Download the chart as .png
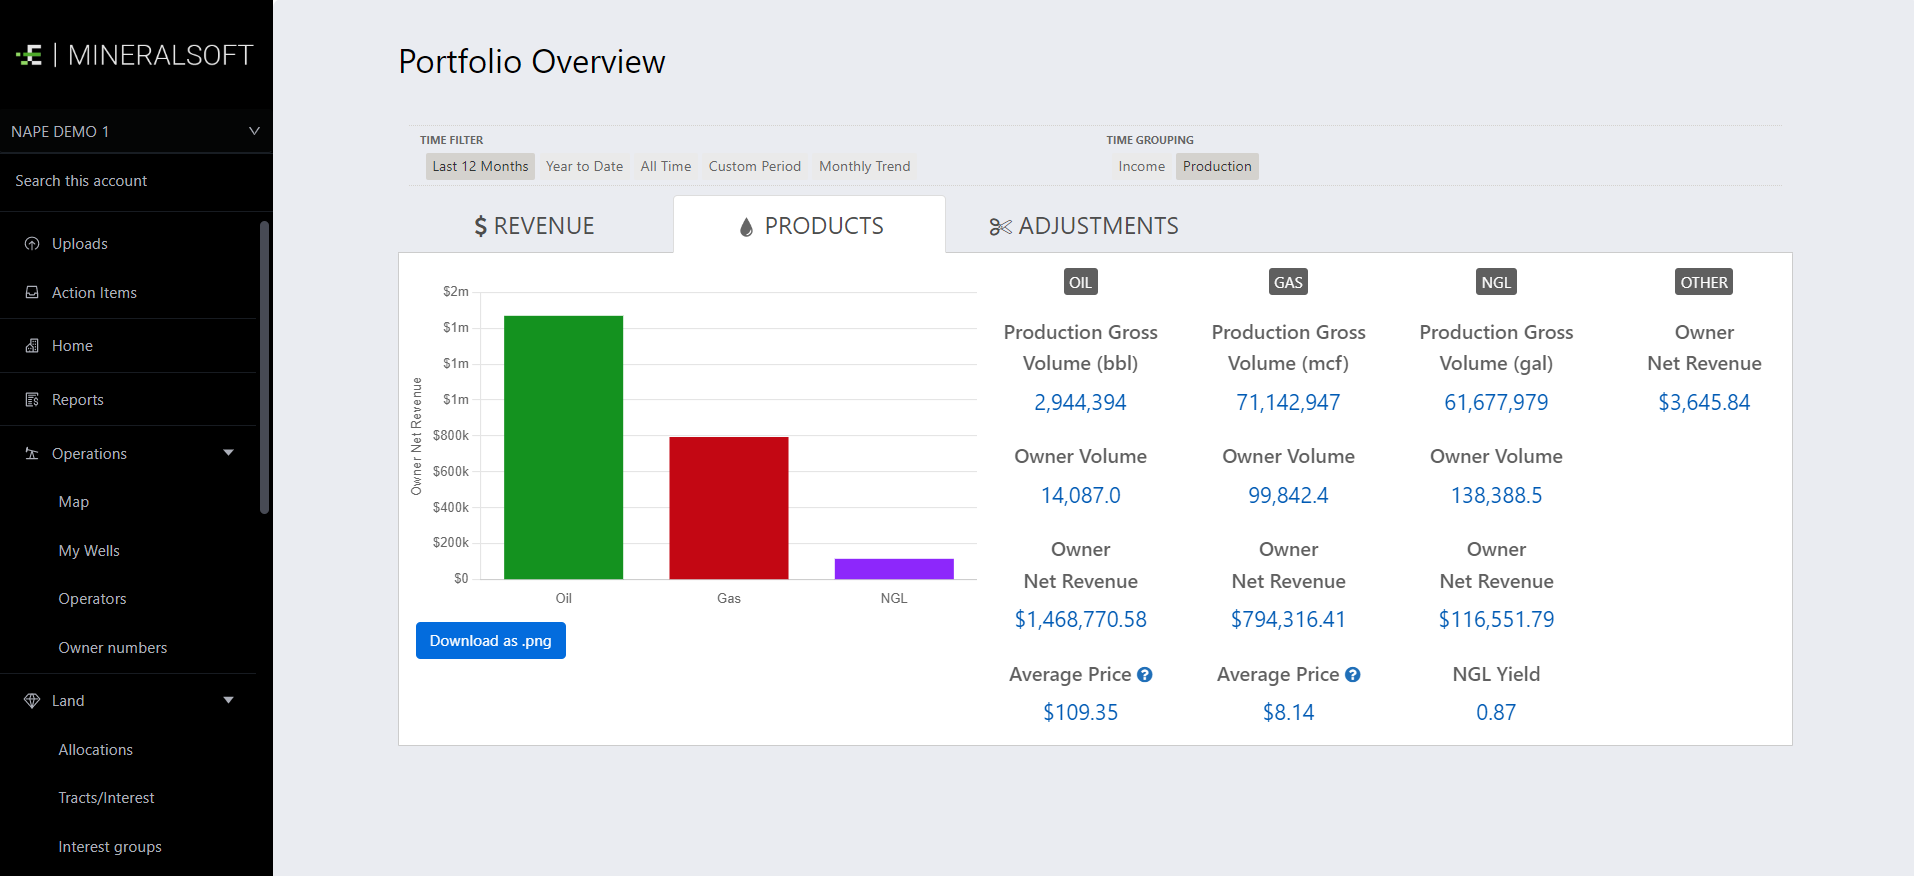 490,641
